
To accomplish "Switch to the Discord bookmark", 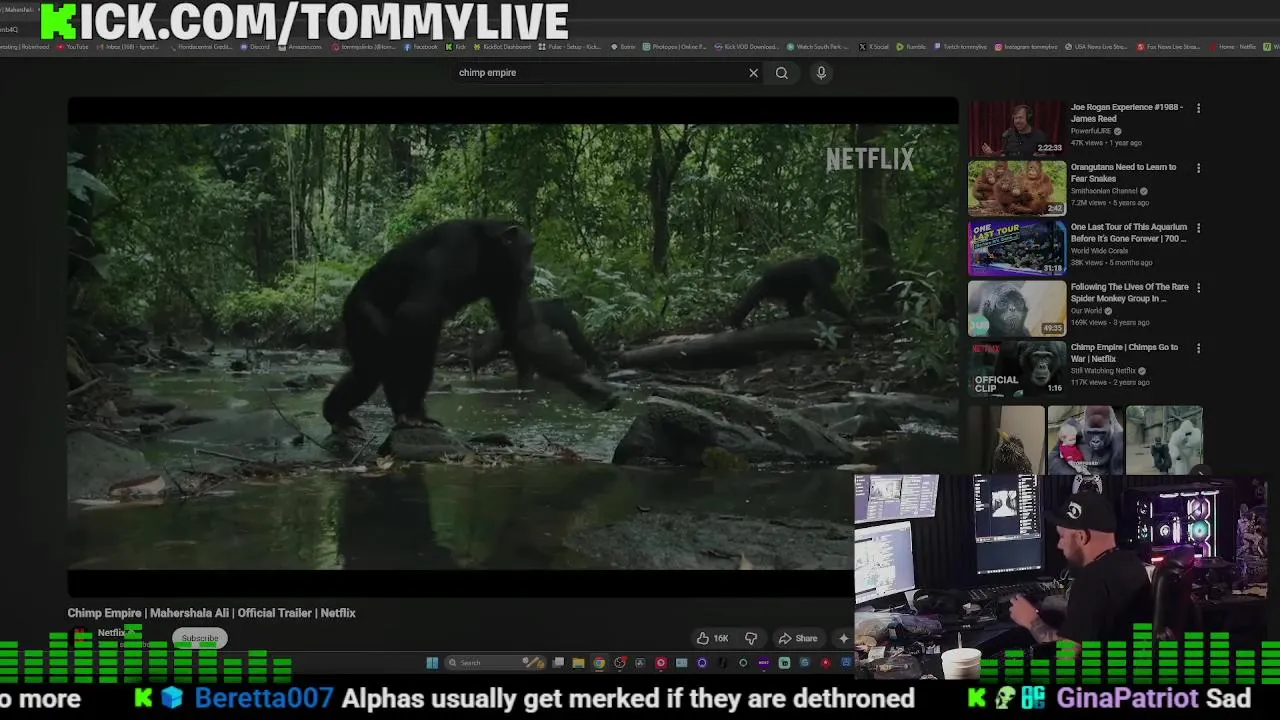I will click(x=255, y=47).
